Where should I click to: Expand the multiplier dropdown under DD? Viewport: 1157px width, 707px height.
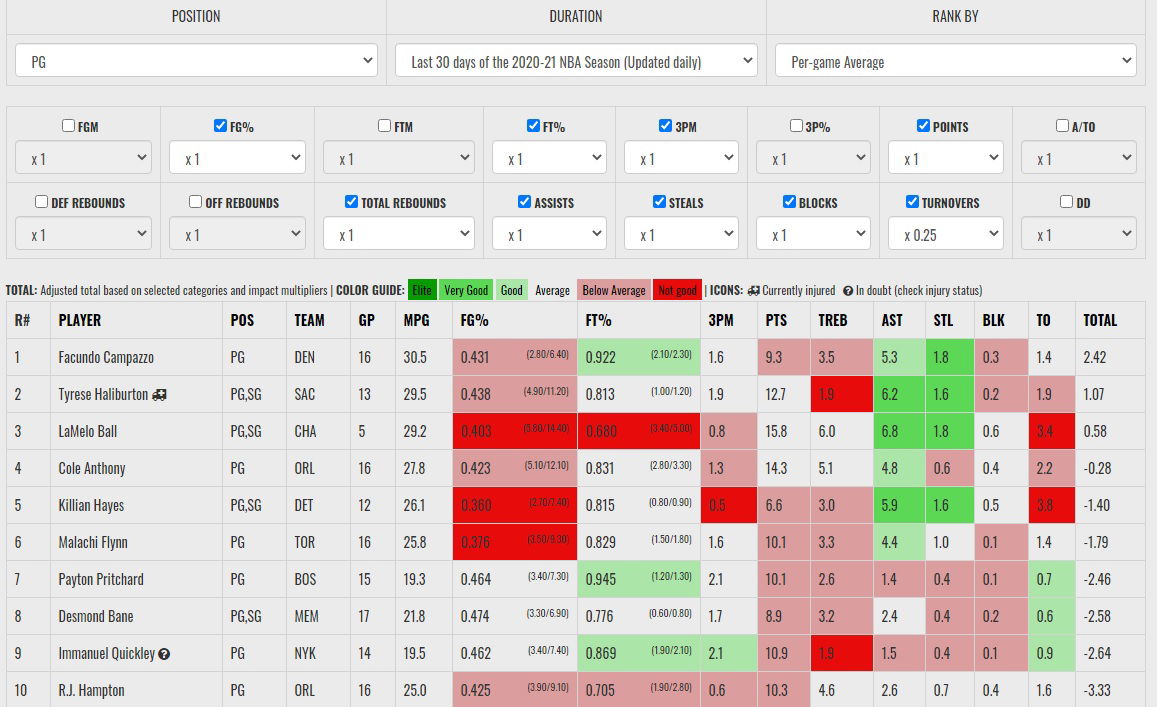point(1079,234)
